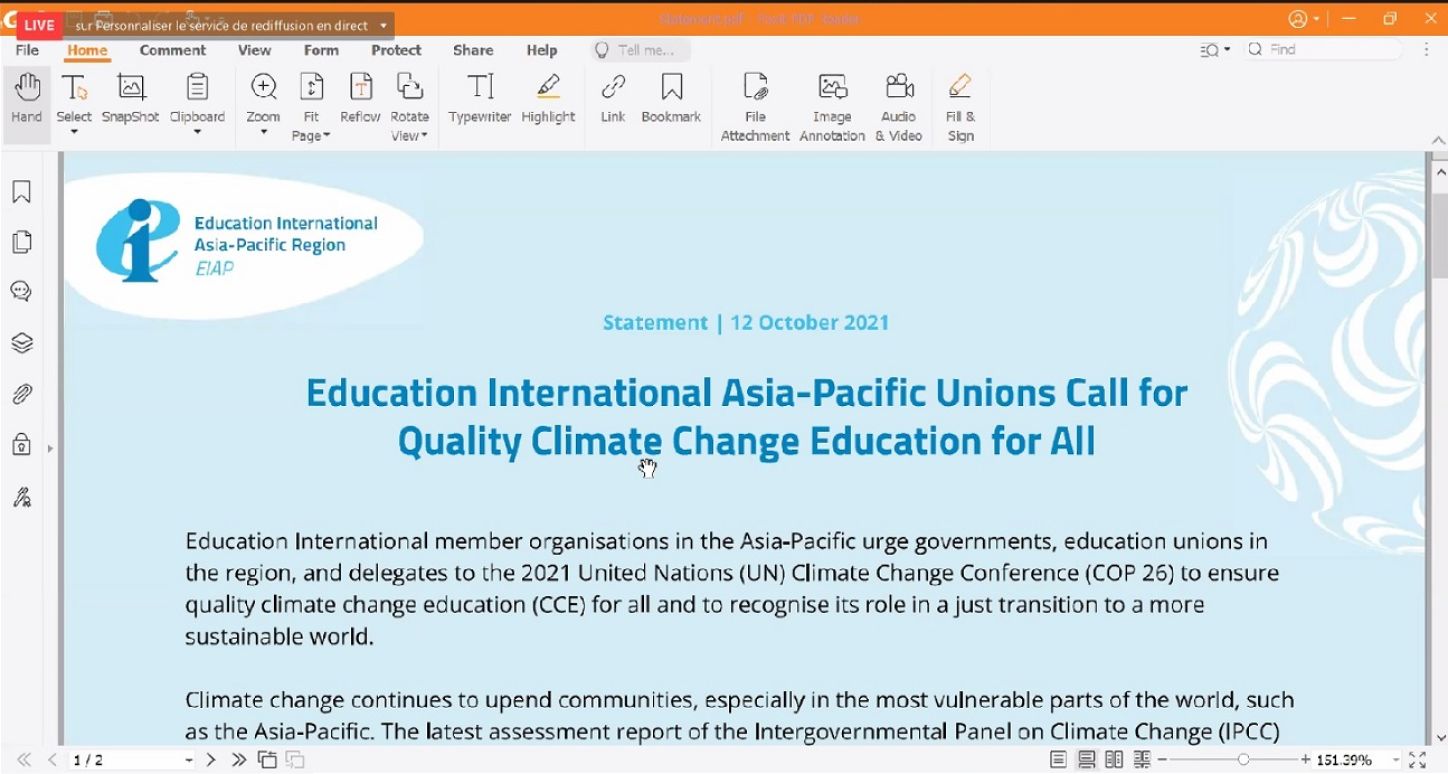Activate the Select tool icon

click(74, 88)
